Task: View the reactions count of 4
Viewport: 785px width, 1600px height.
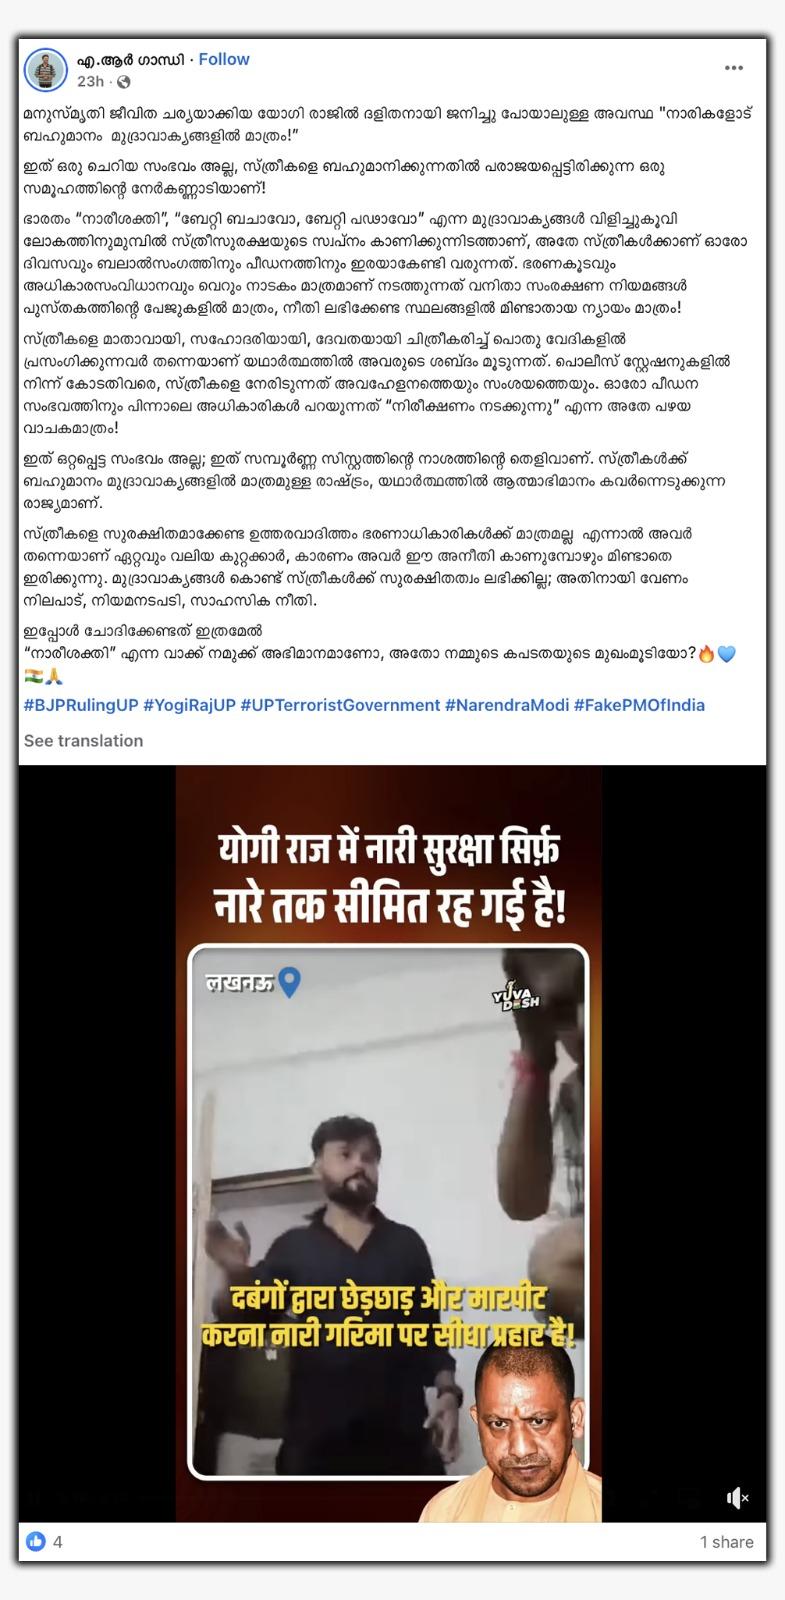Action: (57, 1542)
